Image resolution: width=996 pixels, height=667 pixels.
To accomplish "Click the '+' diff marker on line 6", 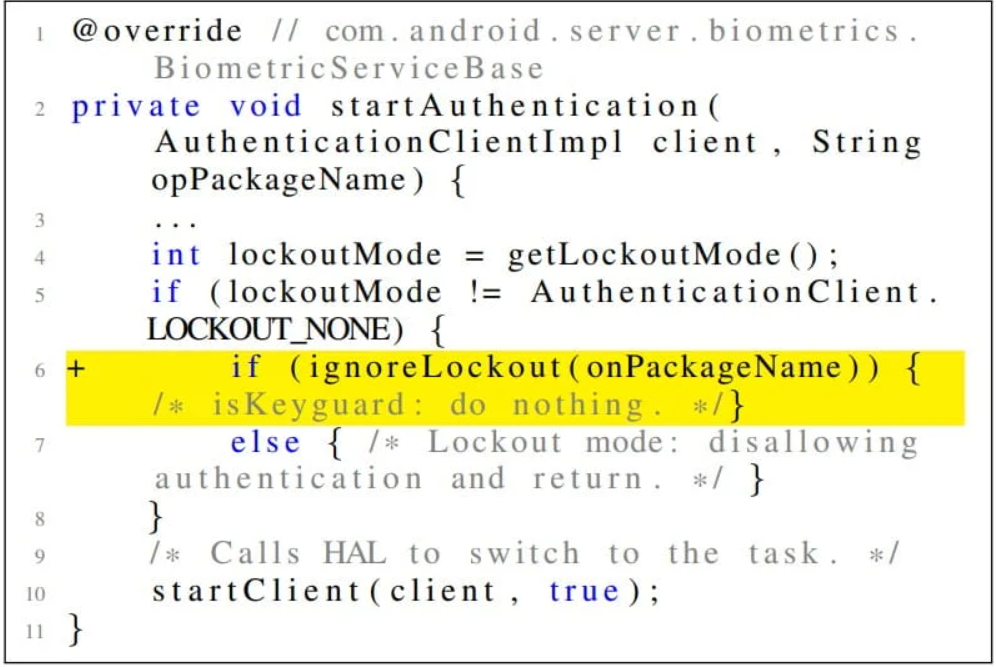I will (x=76, y=369).
